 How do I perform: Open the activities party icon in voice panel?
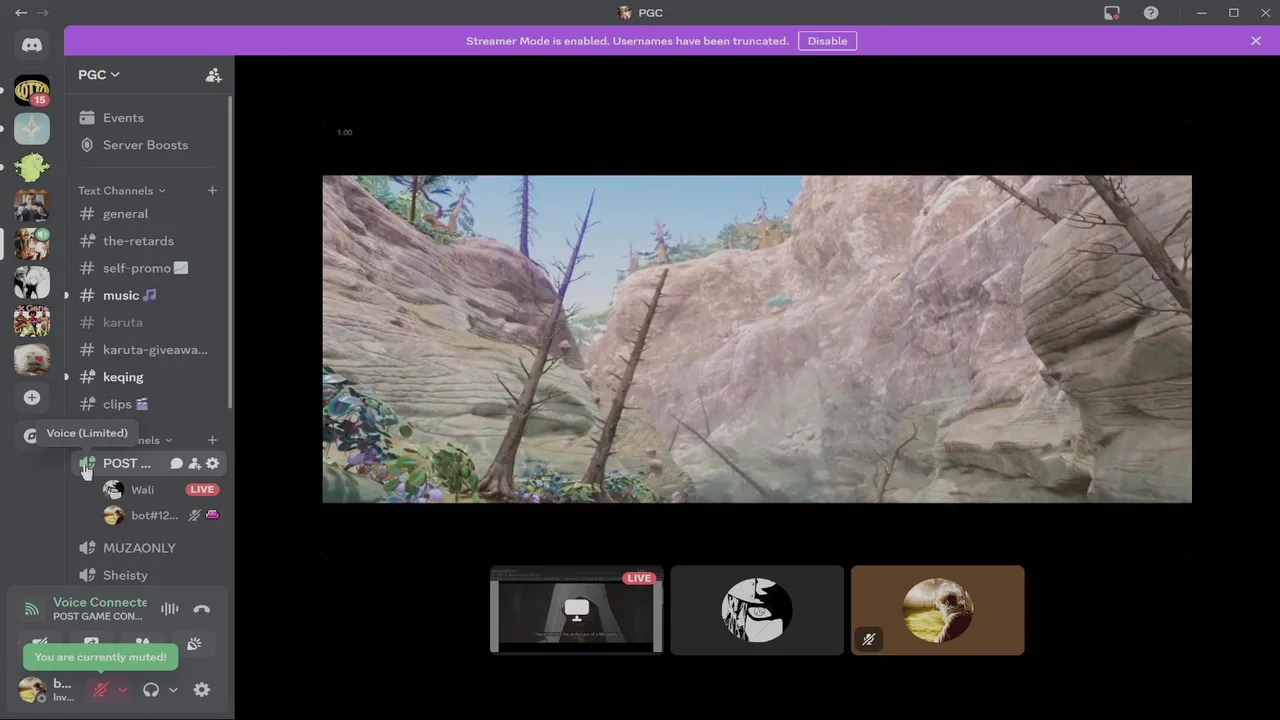point(194,644)
